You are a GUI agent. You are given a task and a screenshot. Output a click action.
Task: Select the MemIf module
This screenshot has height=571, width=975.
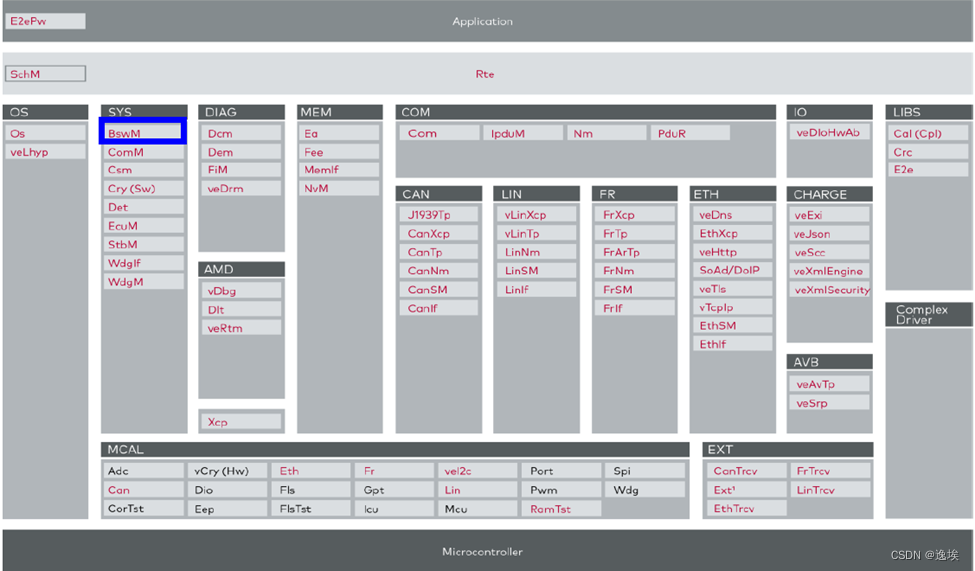(340, 170)
